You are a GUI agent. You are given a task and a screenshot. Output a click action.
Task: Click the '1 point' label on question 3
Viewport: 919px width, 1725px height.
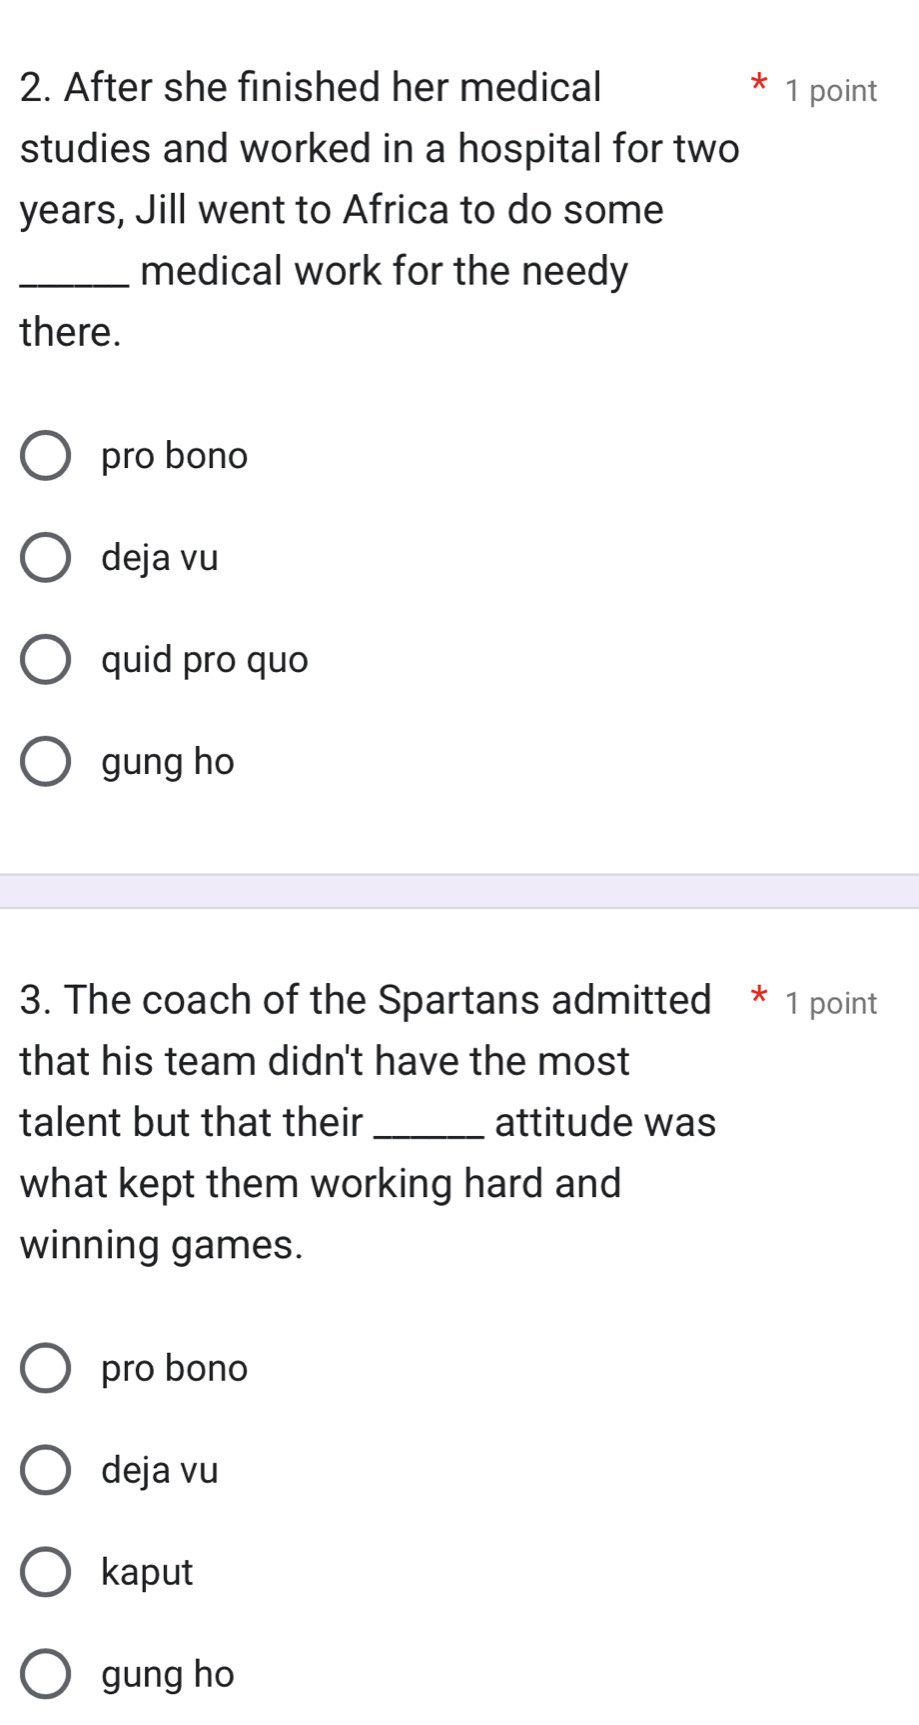[831, 1003]
